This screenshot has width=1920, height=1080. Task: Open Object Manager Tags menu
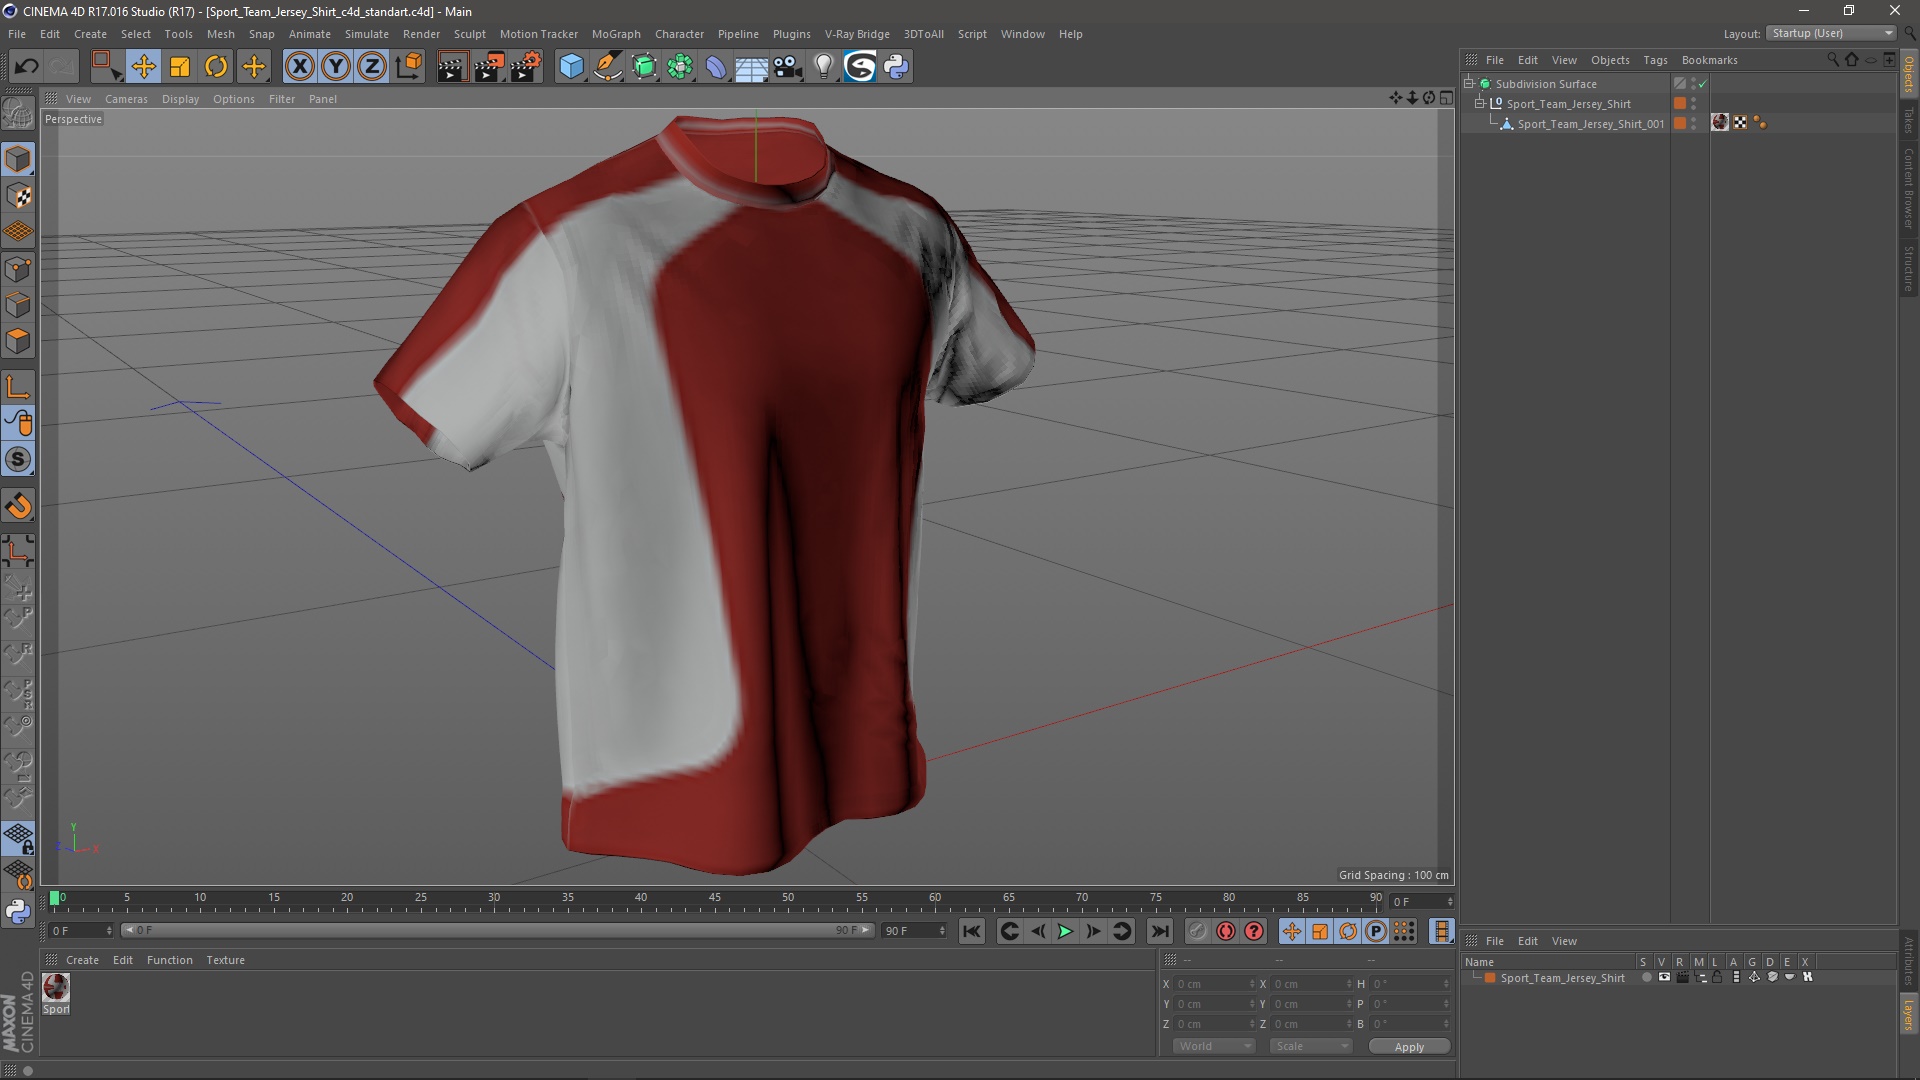click(1655, 60)
